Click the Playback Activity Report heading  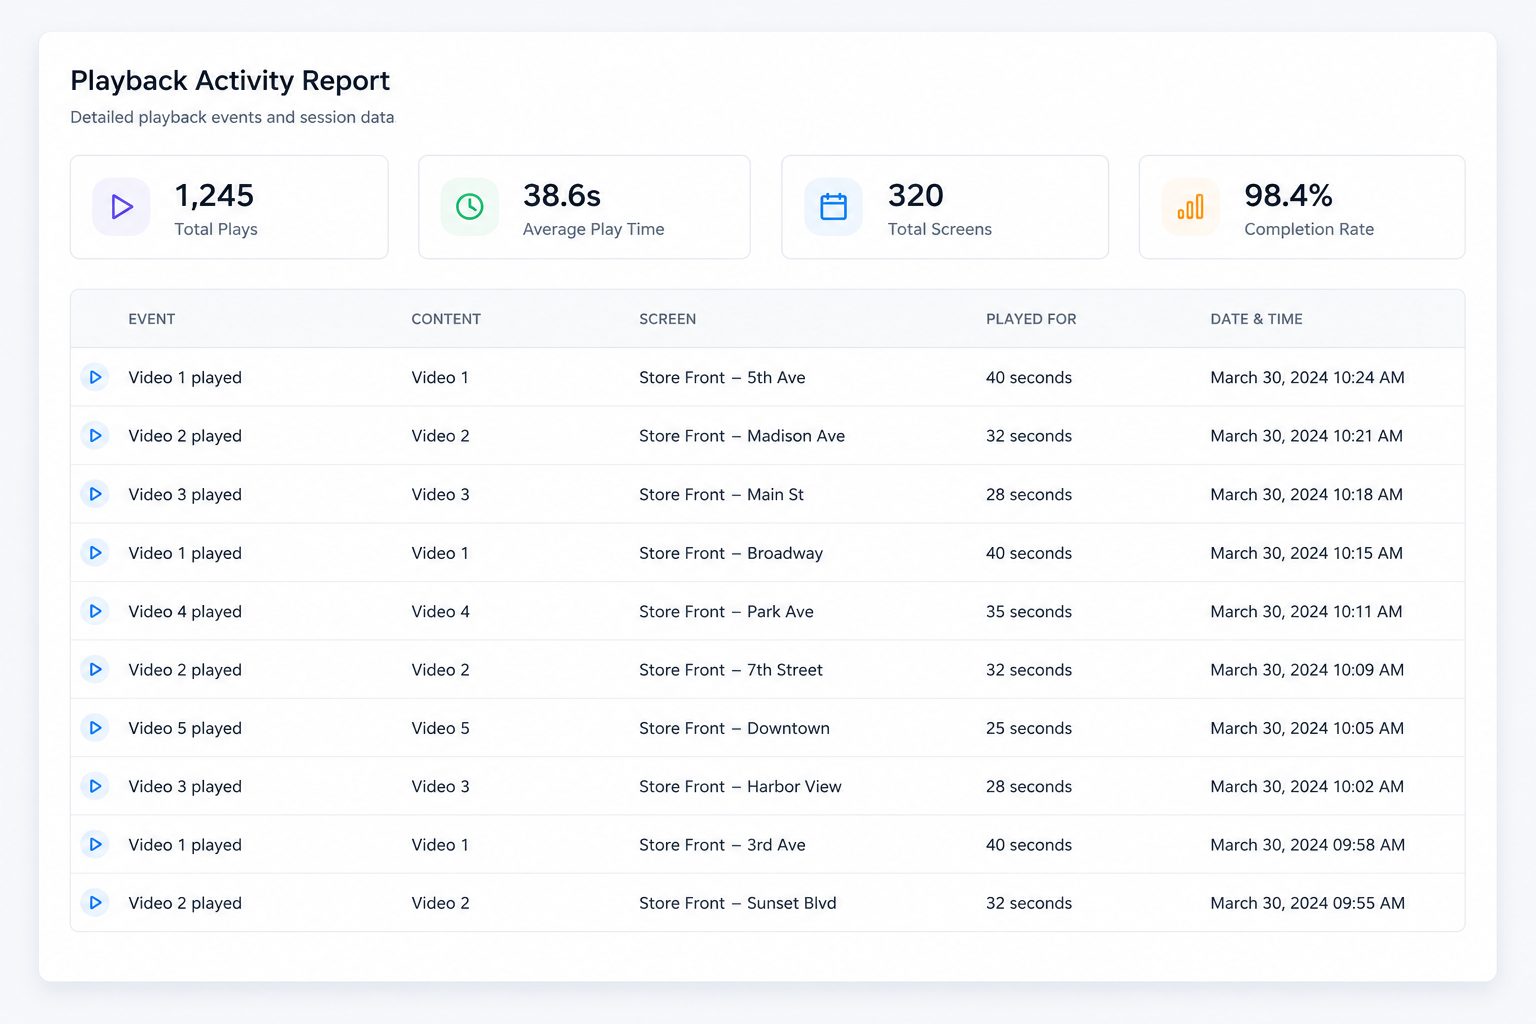click(x=230, y=81)
